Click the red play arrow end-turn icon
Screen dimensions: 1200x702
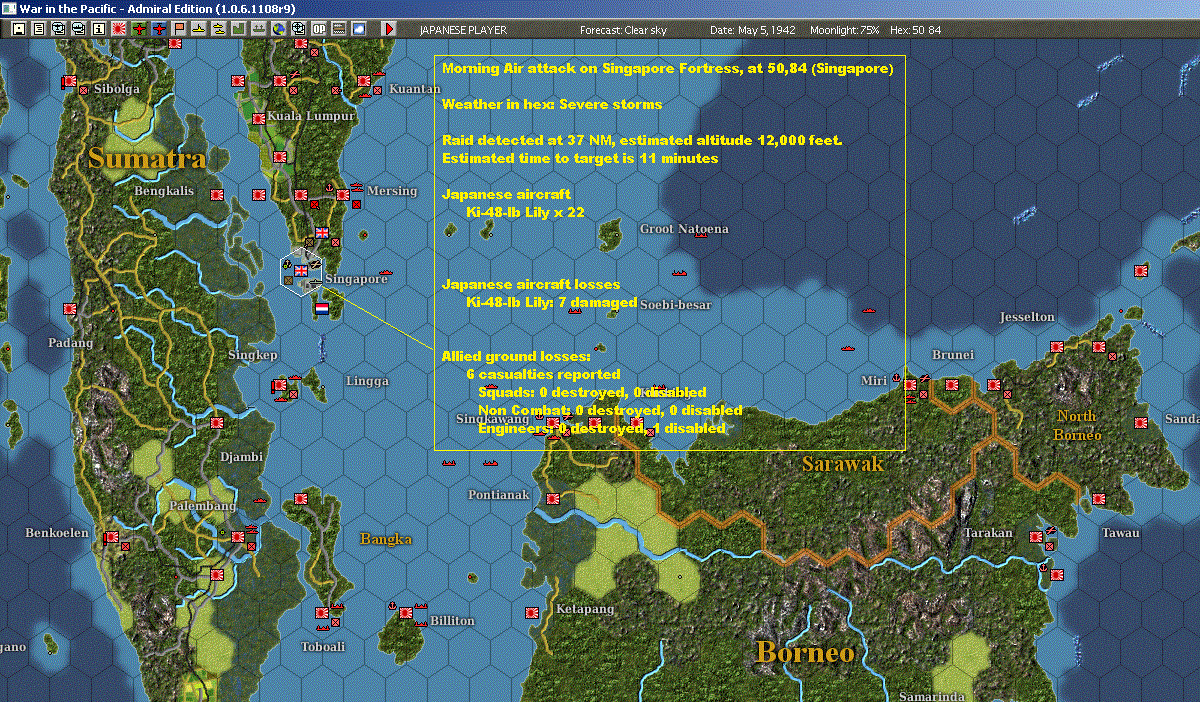pyautogui.click(x=389, y=29)
